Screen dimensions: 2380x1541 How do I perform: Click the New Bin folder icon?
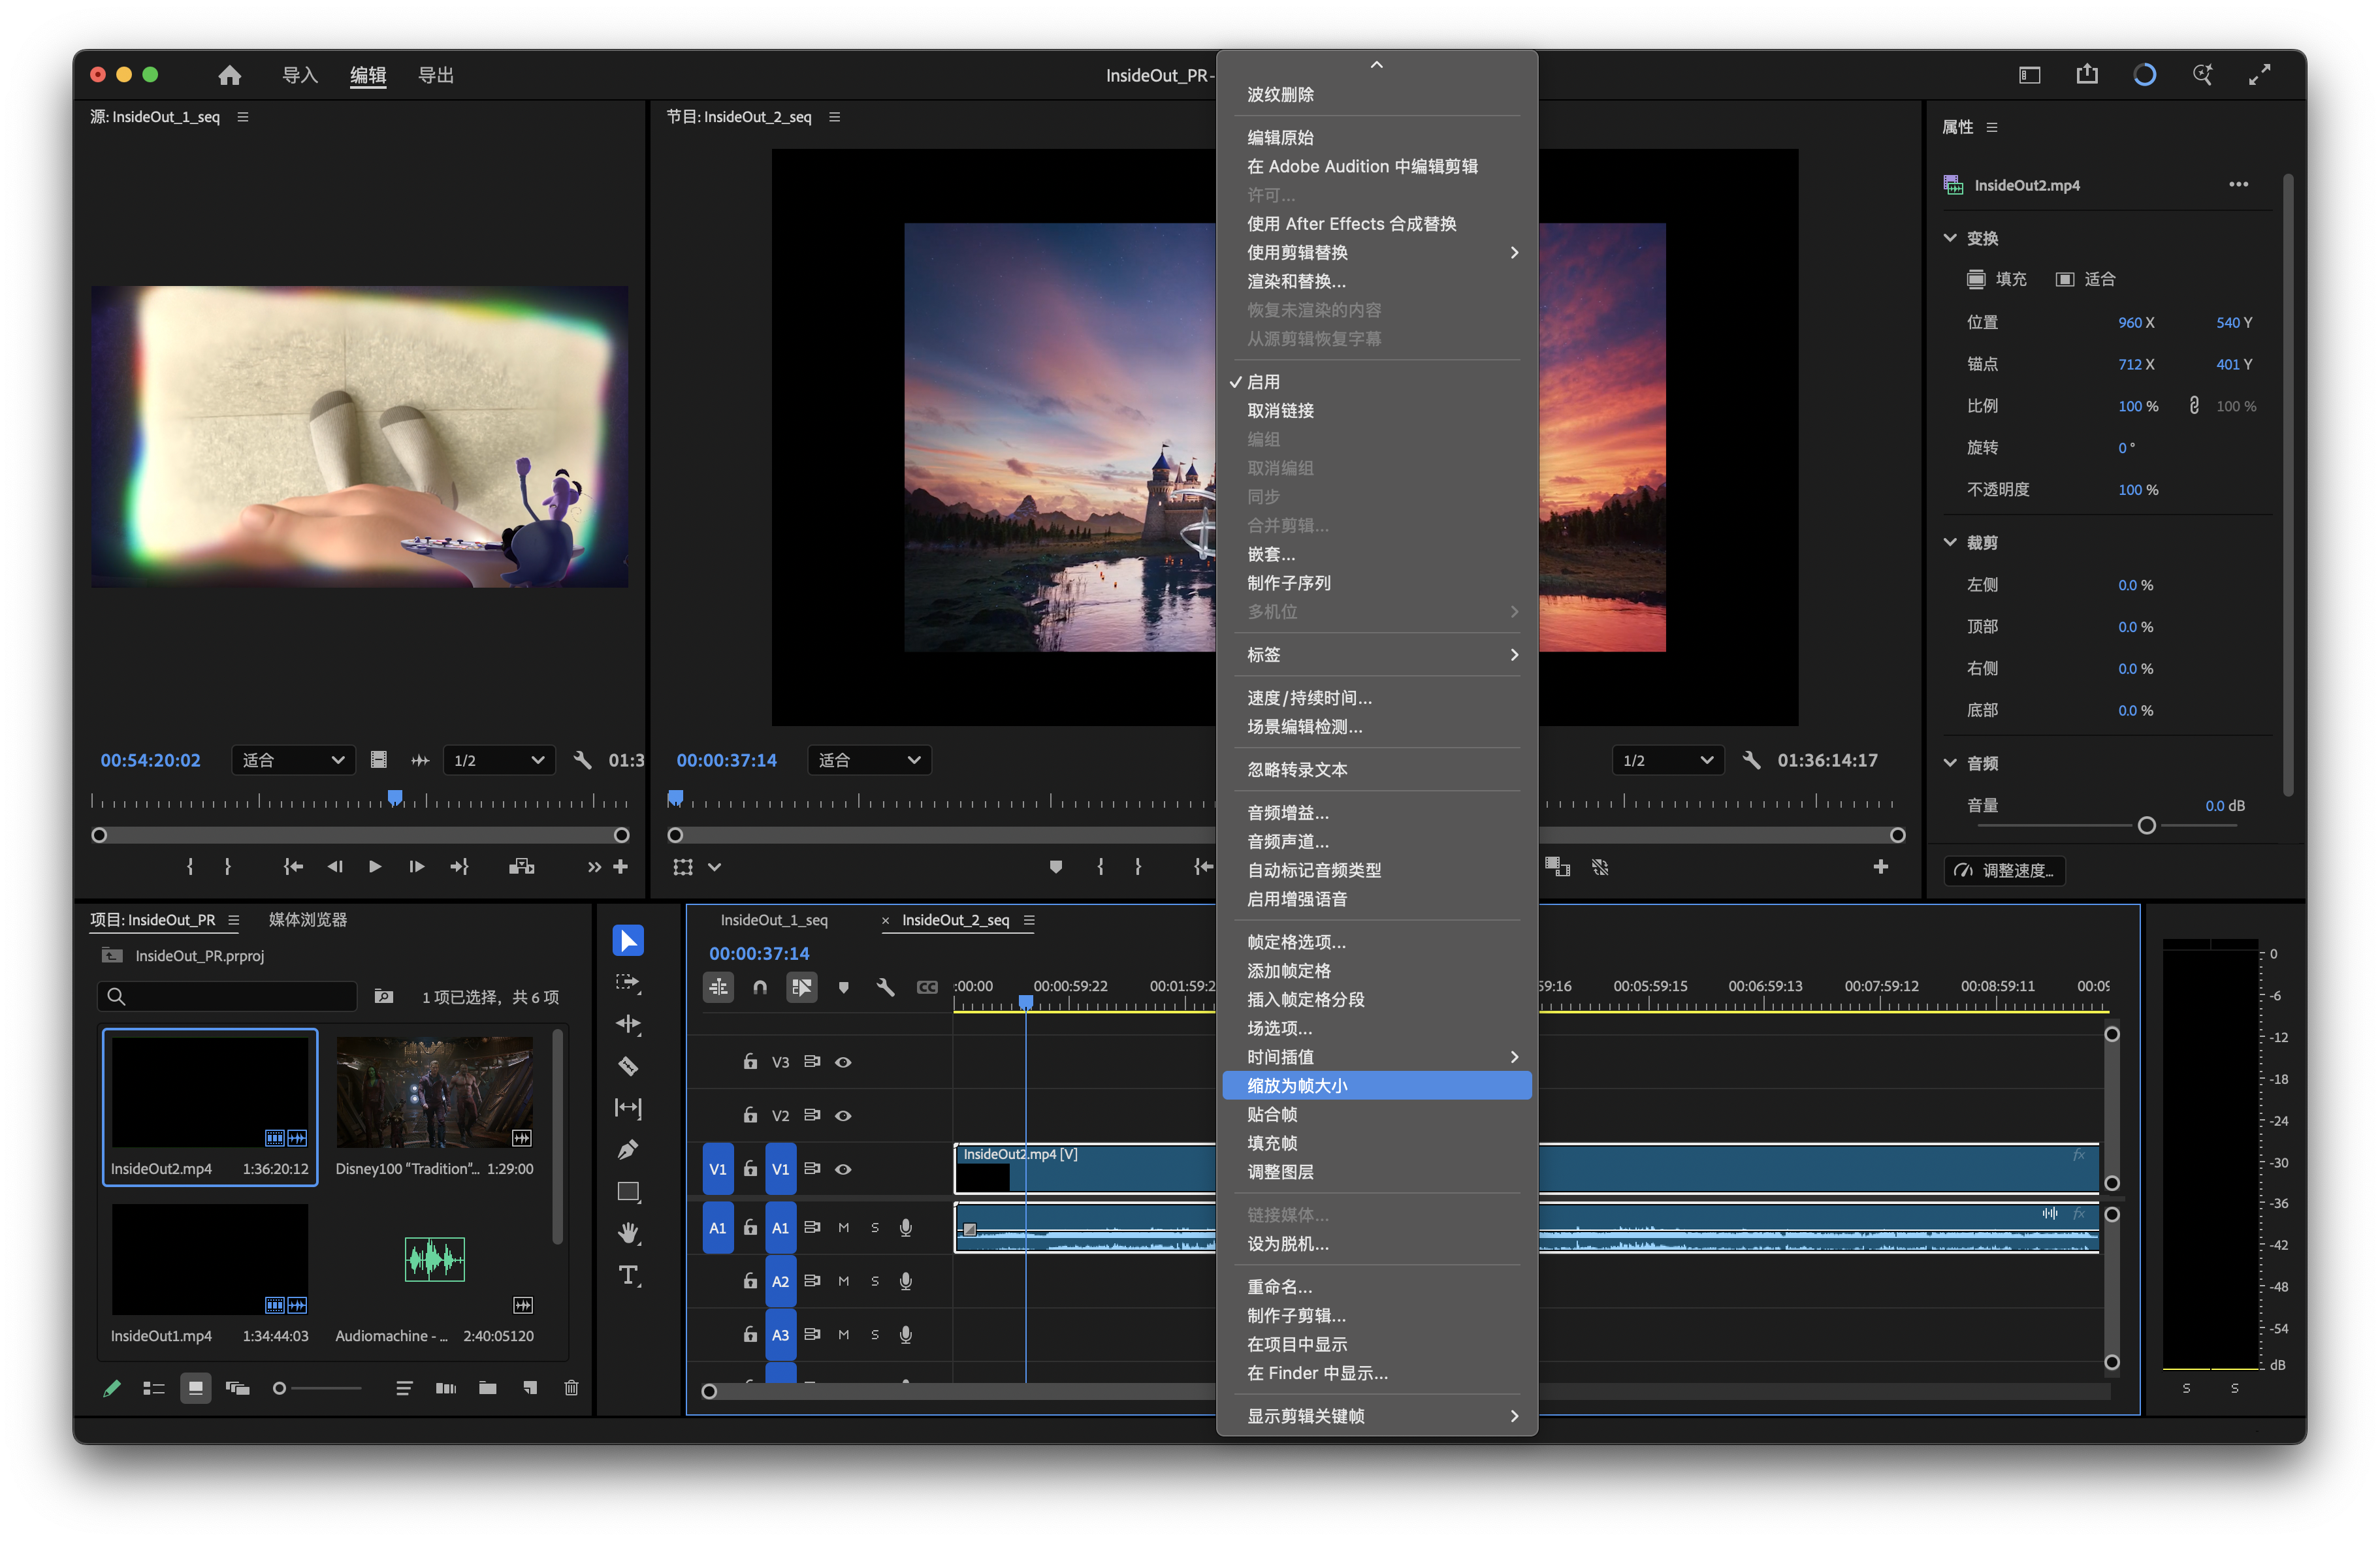pos(488,1388)
